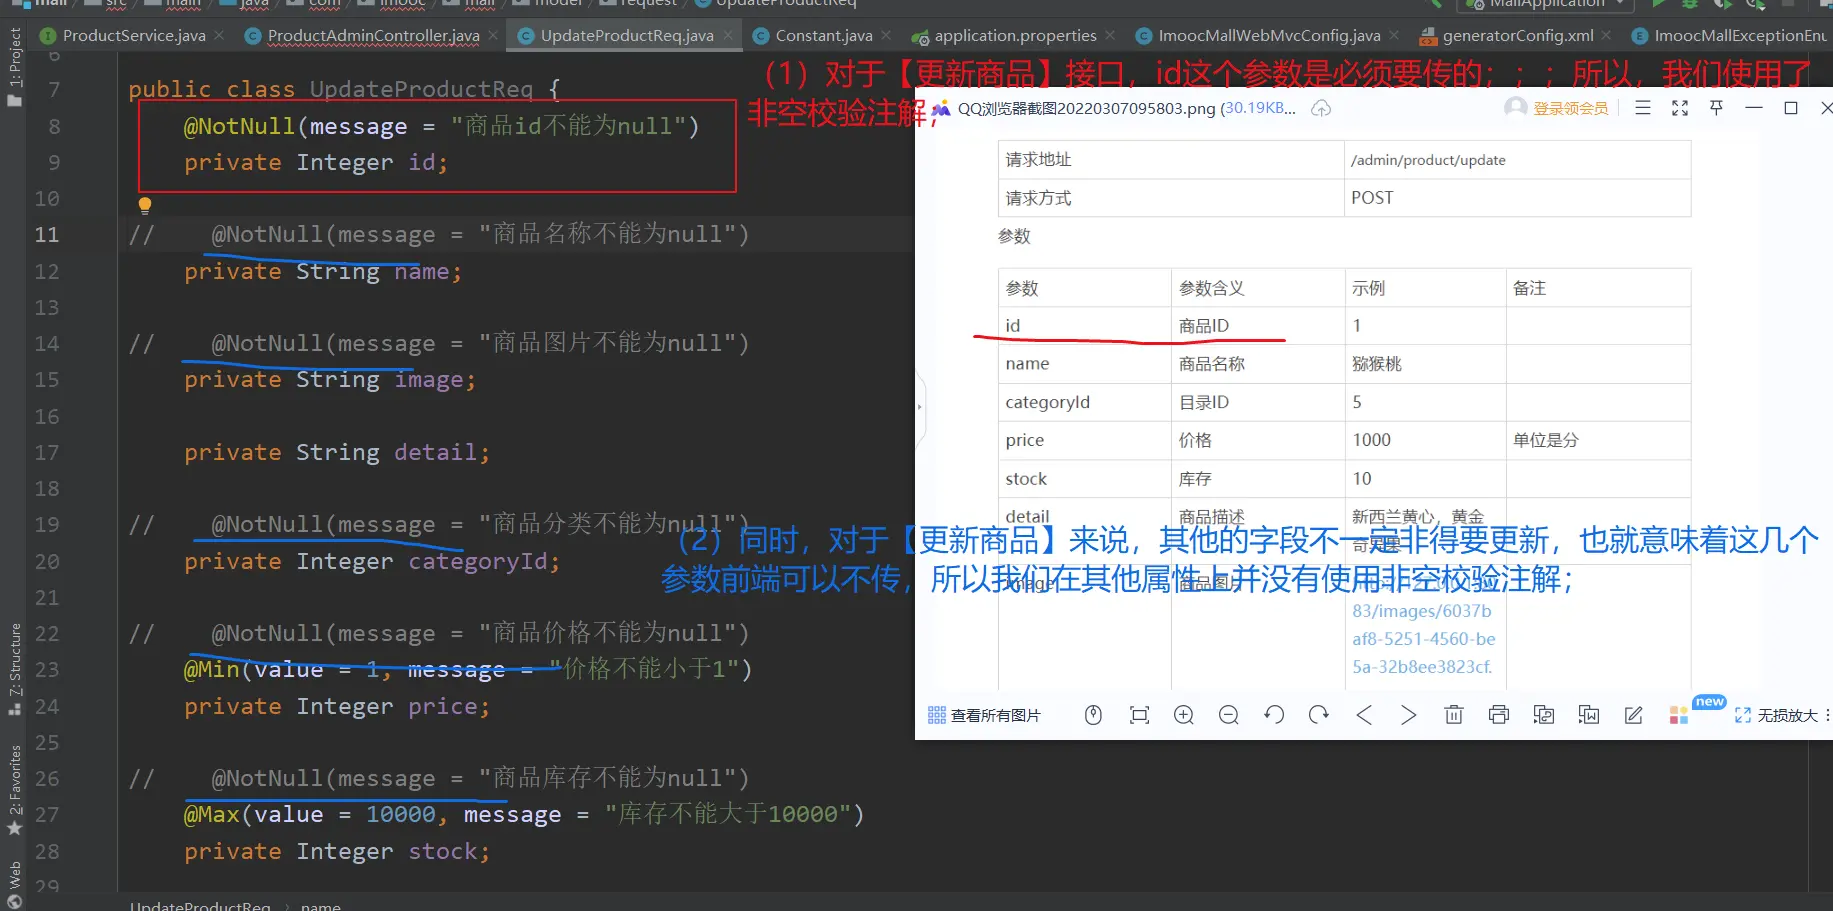Delete the image with trash icon

1454,715
